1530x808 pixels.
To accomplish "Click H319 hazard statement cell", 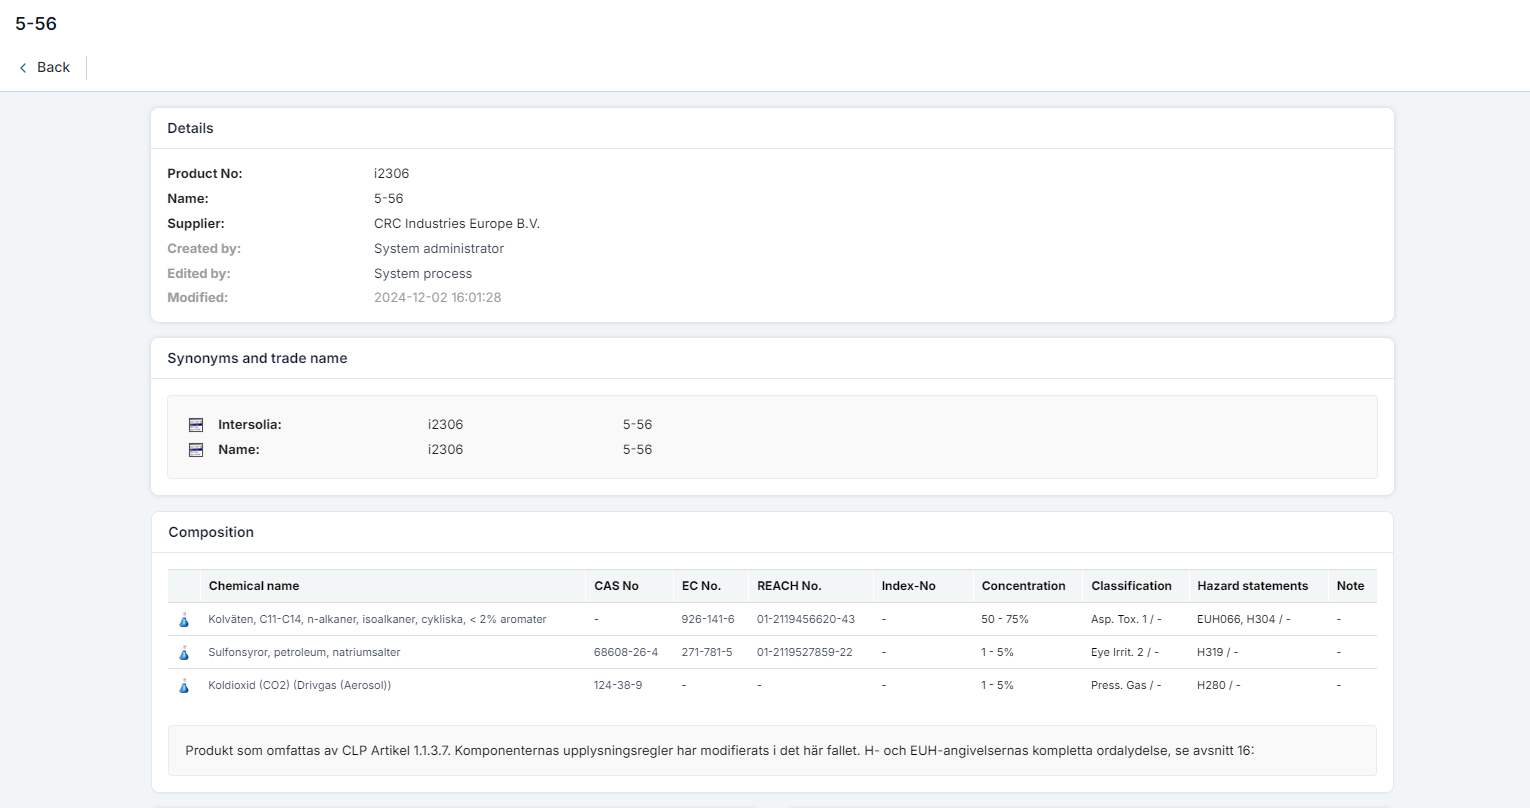I will [x=1217, y=652].
